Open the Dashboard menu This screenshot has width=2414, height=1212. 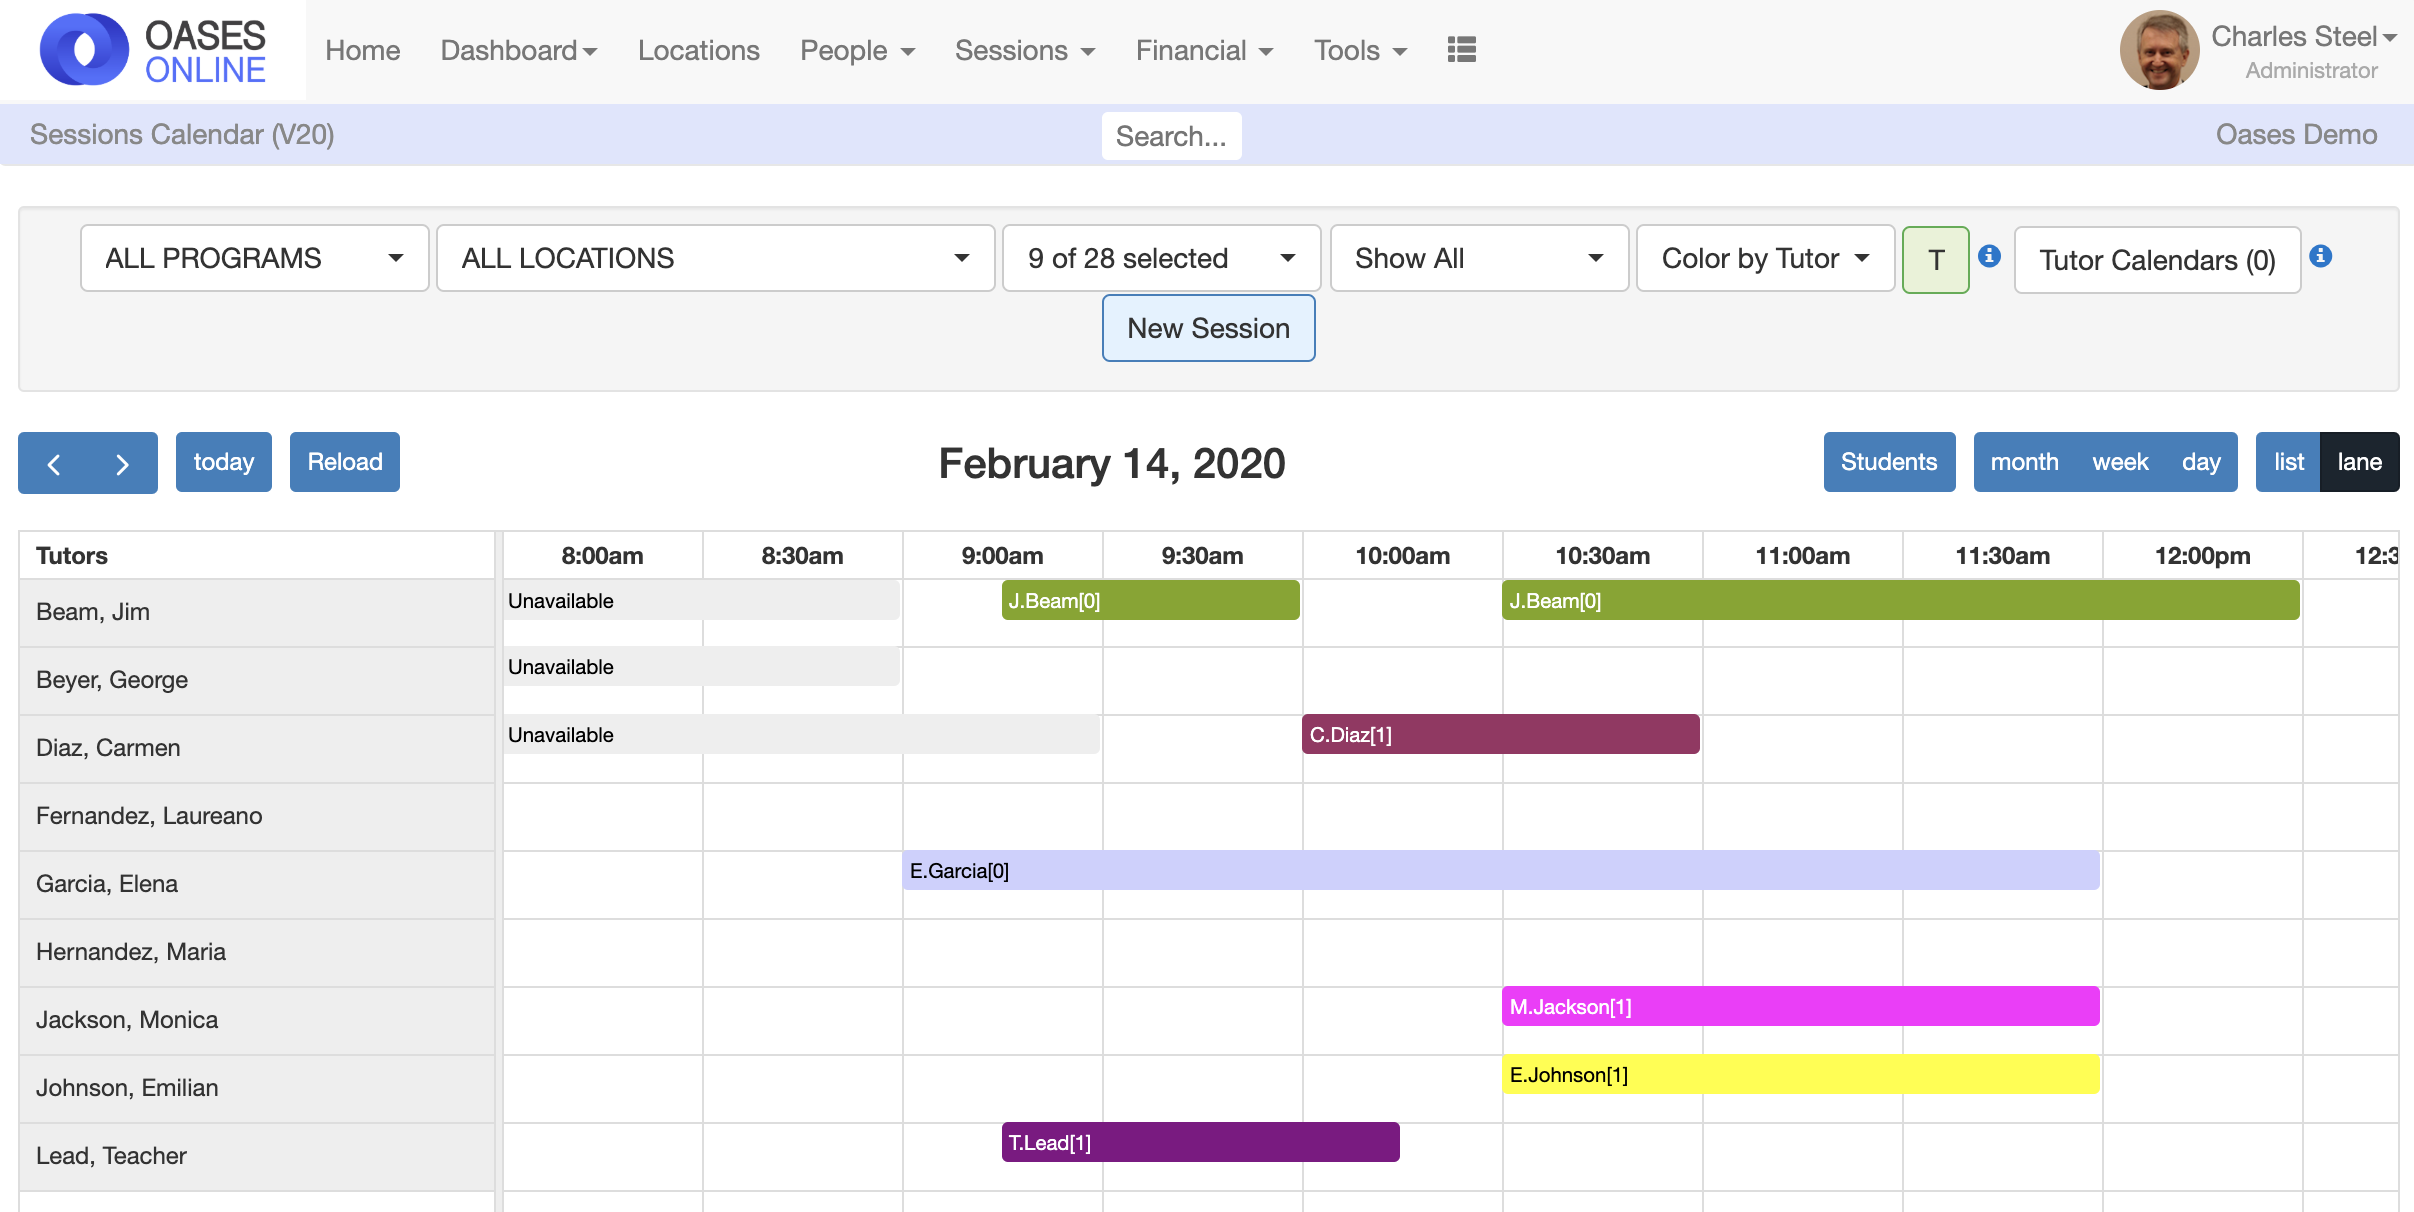519,50
